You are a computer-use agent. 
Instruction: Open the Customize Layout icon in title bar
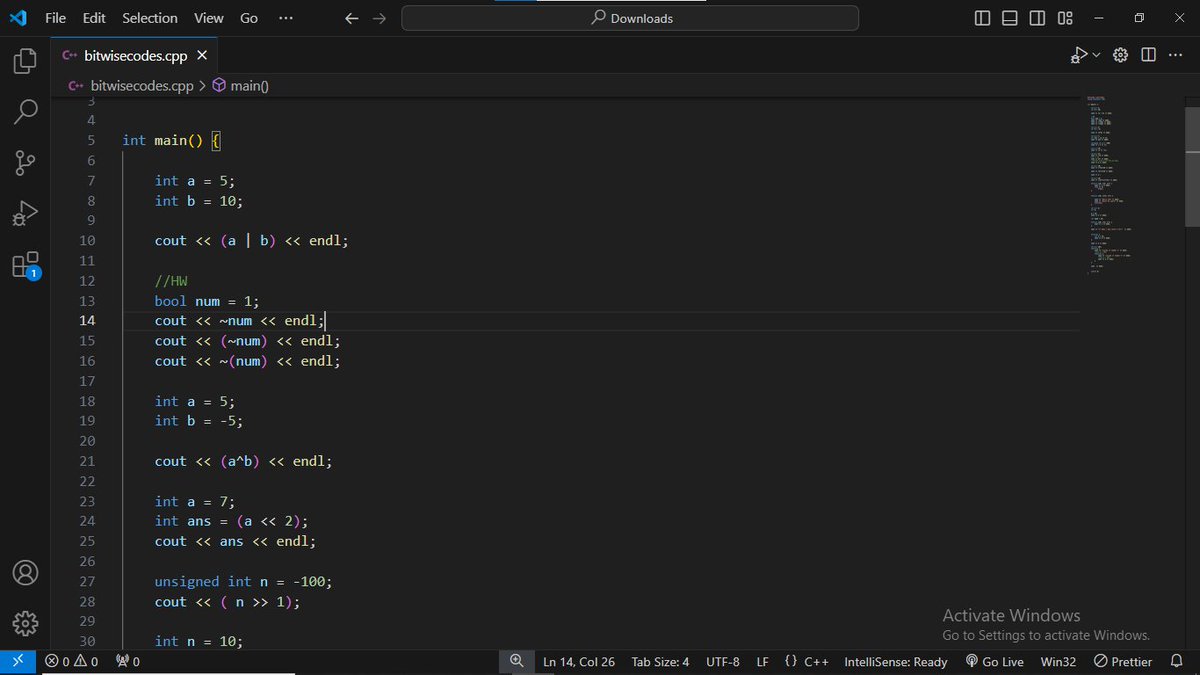point(1065,18)
